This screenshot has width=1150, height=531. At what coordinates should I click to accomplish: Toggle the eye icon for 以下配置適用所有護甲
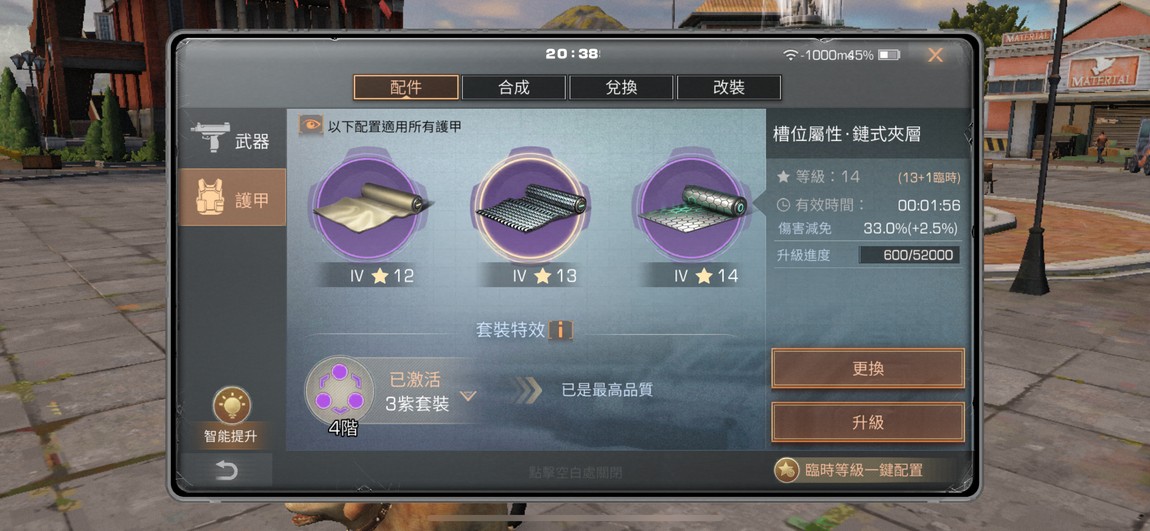click(x=311, y=125)
